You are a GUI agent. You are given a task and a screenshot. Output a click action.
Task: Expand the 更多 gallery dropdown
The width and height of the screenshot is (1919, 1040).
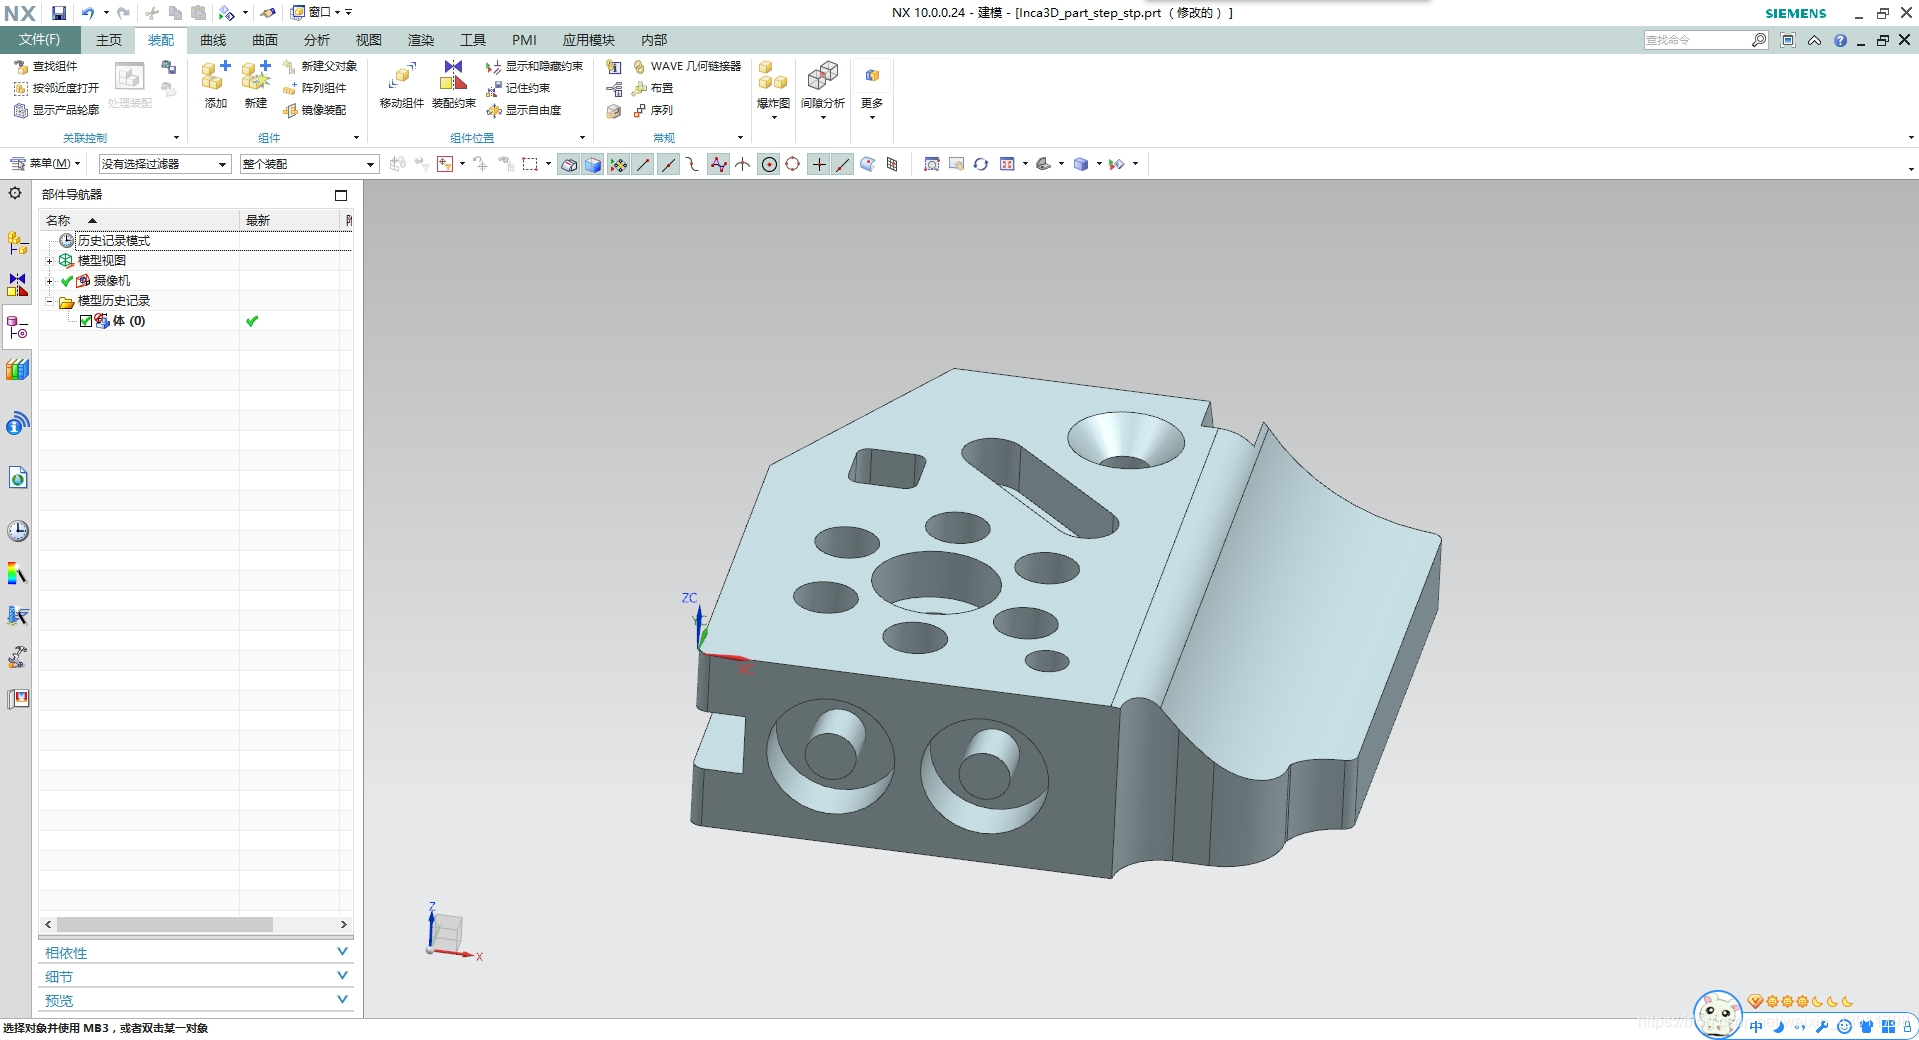[872, 118]
